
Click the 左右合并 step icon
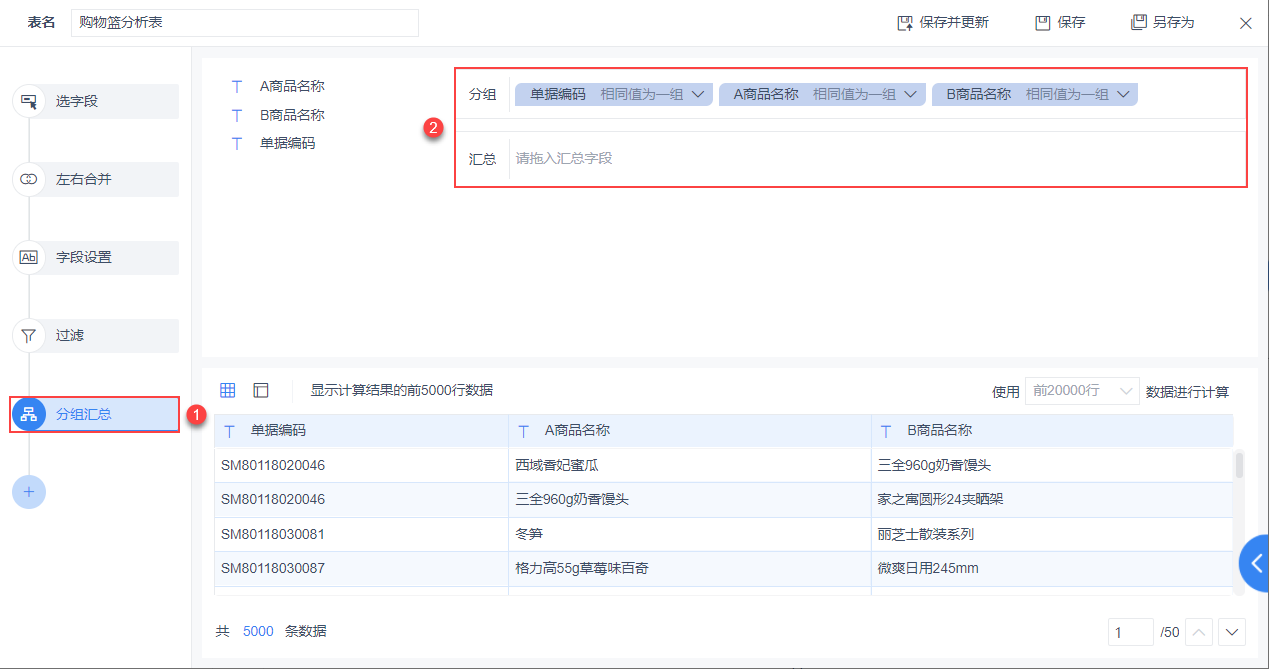(x=29, y=179)
